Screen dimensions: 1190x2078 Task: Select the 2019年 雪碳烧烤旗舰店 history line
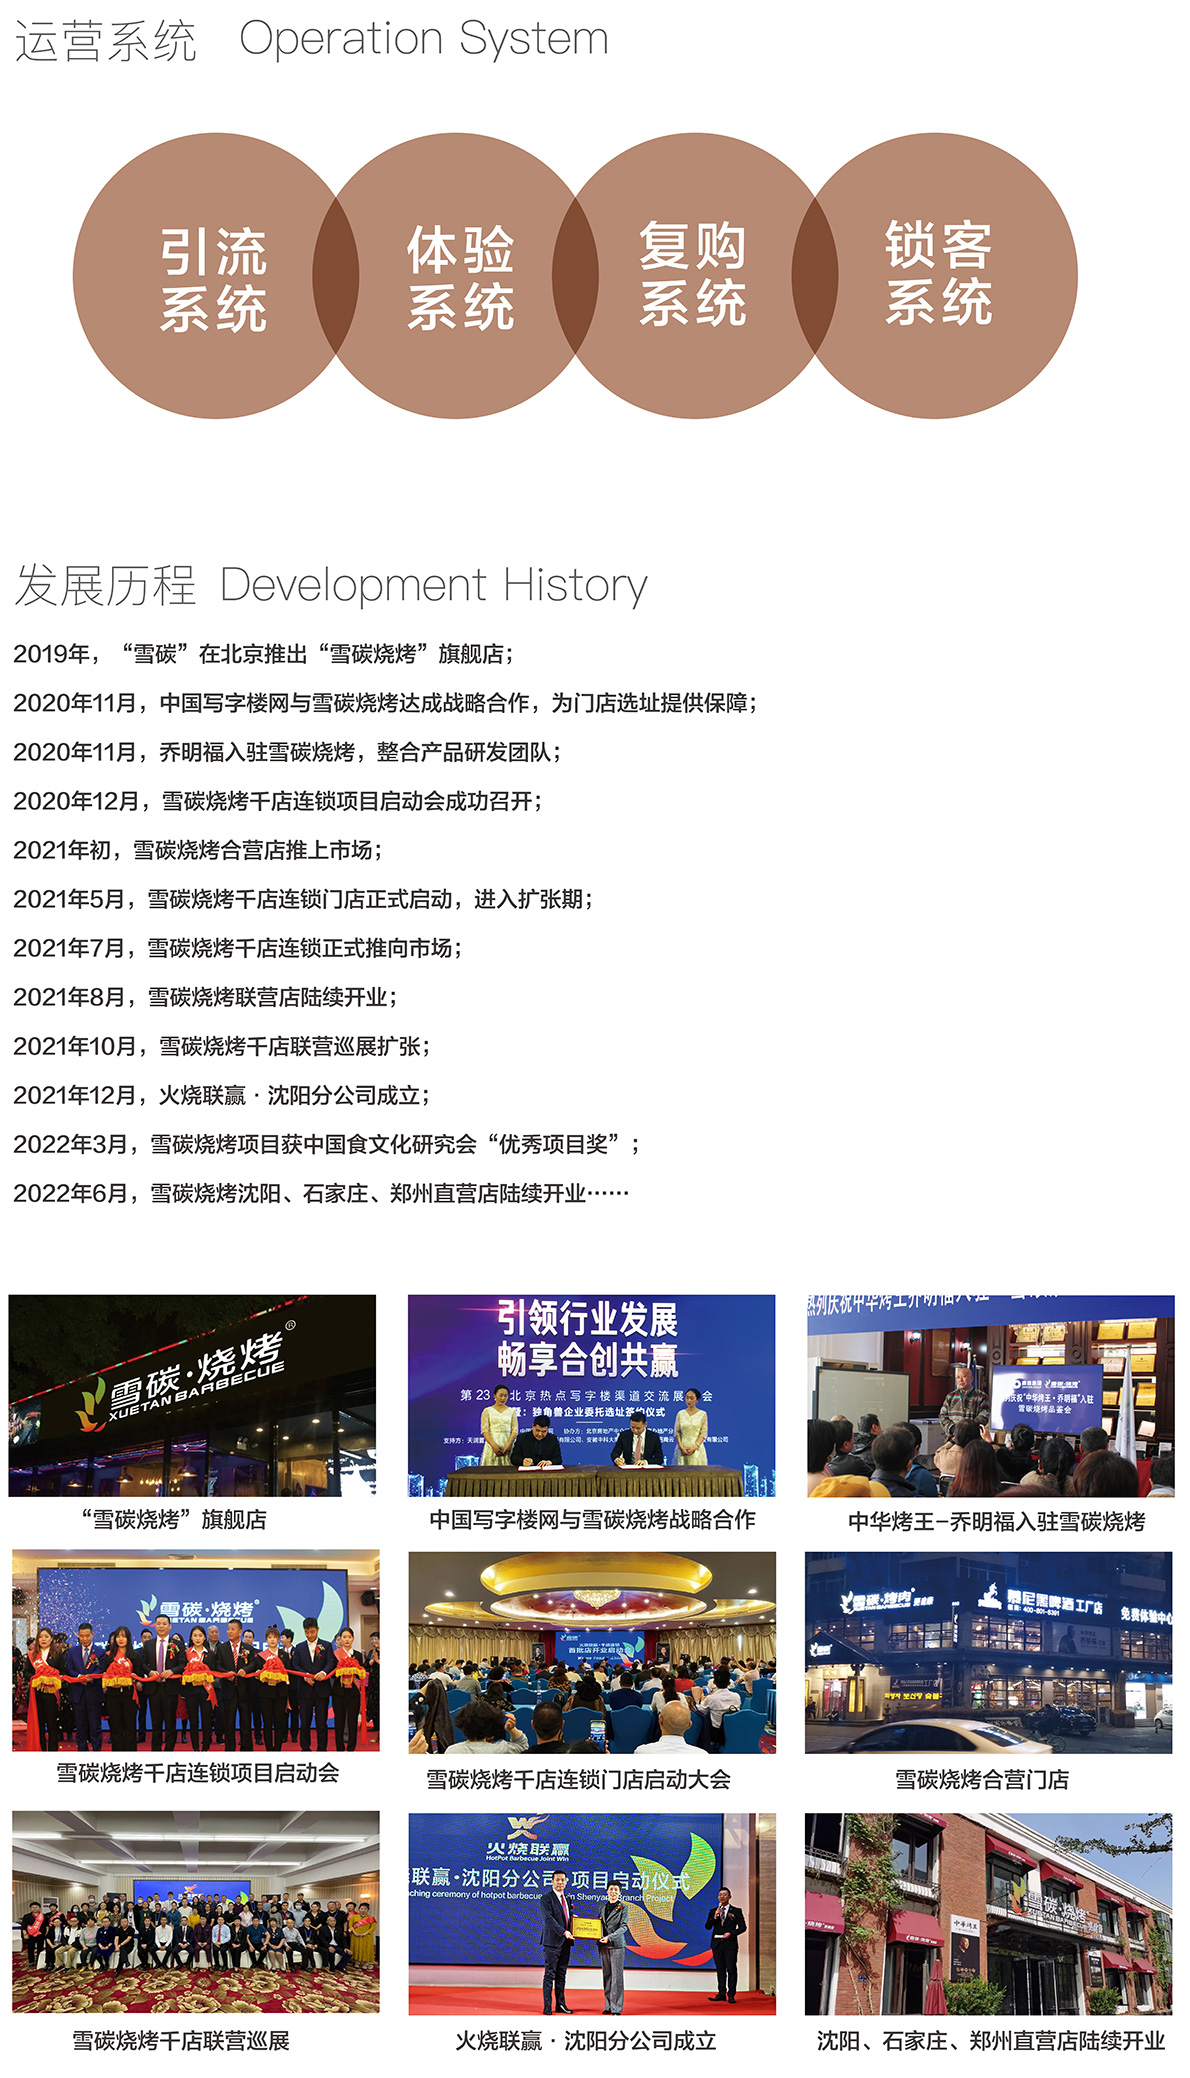[263, 654]
